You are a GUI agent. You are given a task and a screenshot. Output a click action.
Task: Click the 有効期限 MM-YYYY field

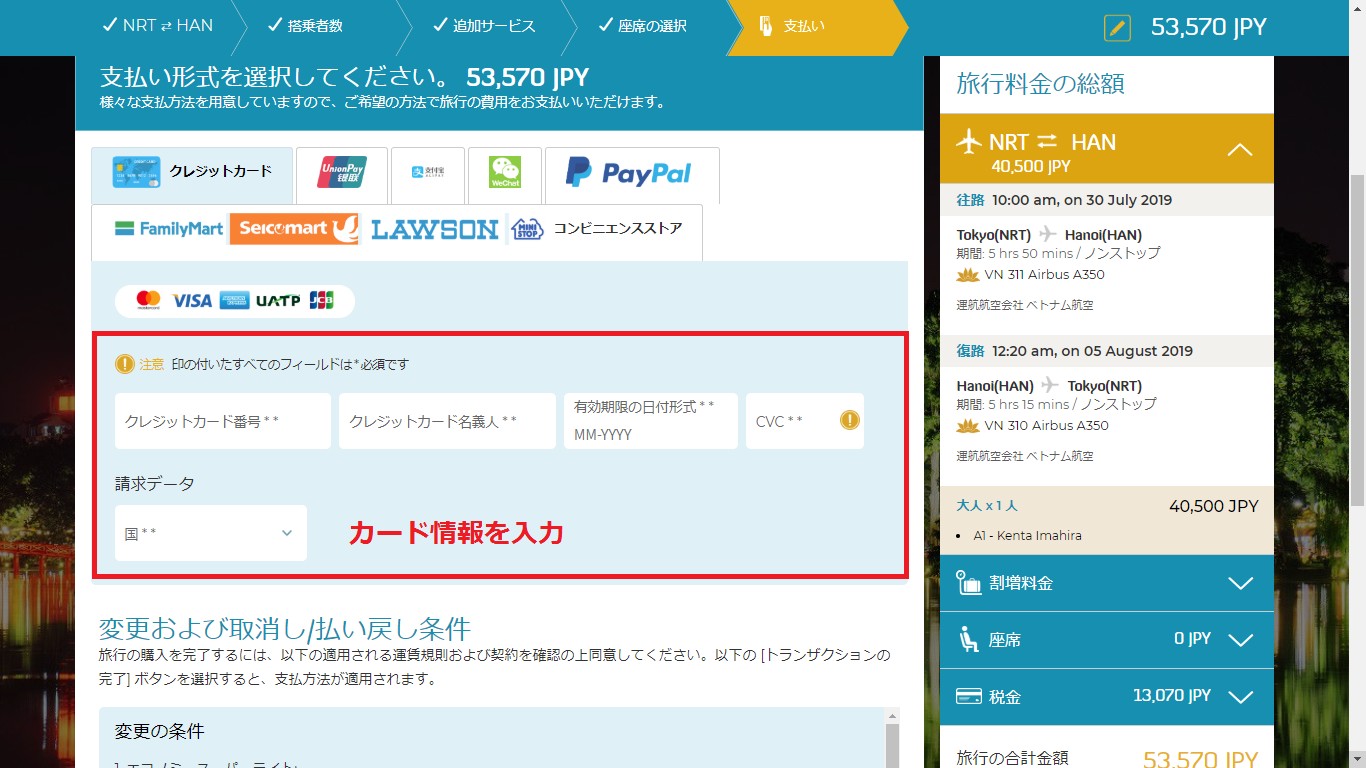click(650, 422)
